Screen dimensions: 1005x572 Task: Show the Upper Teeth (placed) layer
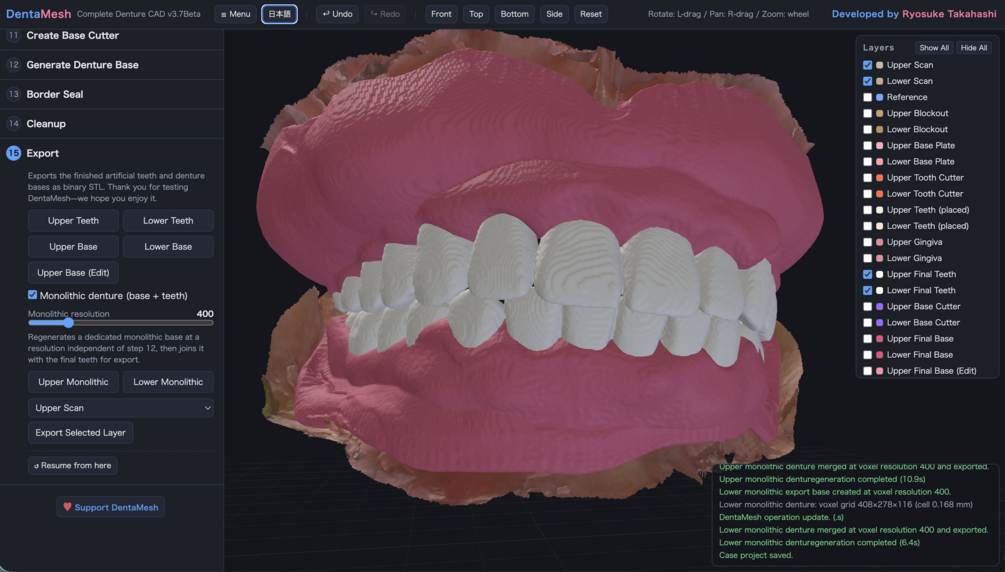(x=867, y=210)
